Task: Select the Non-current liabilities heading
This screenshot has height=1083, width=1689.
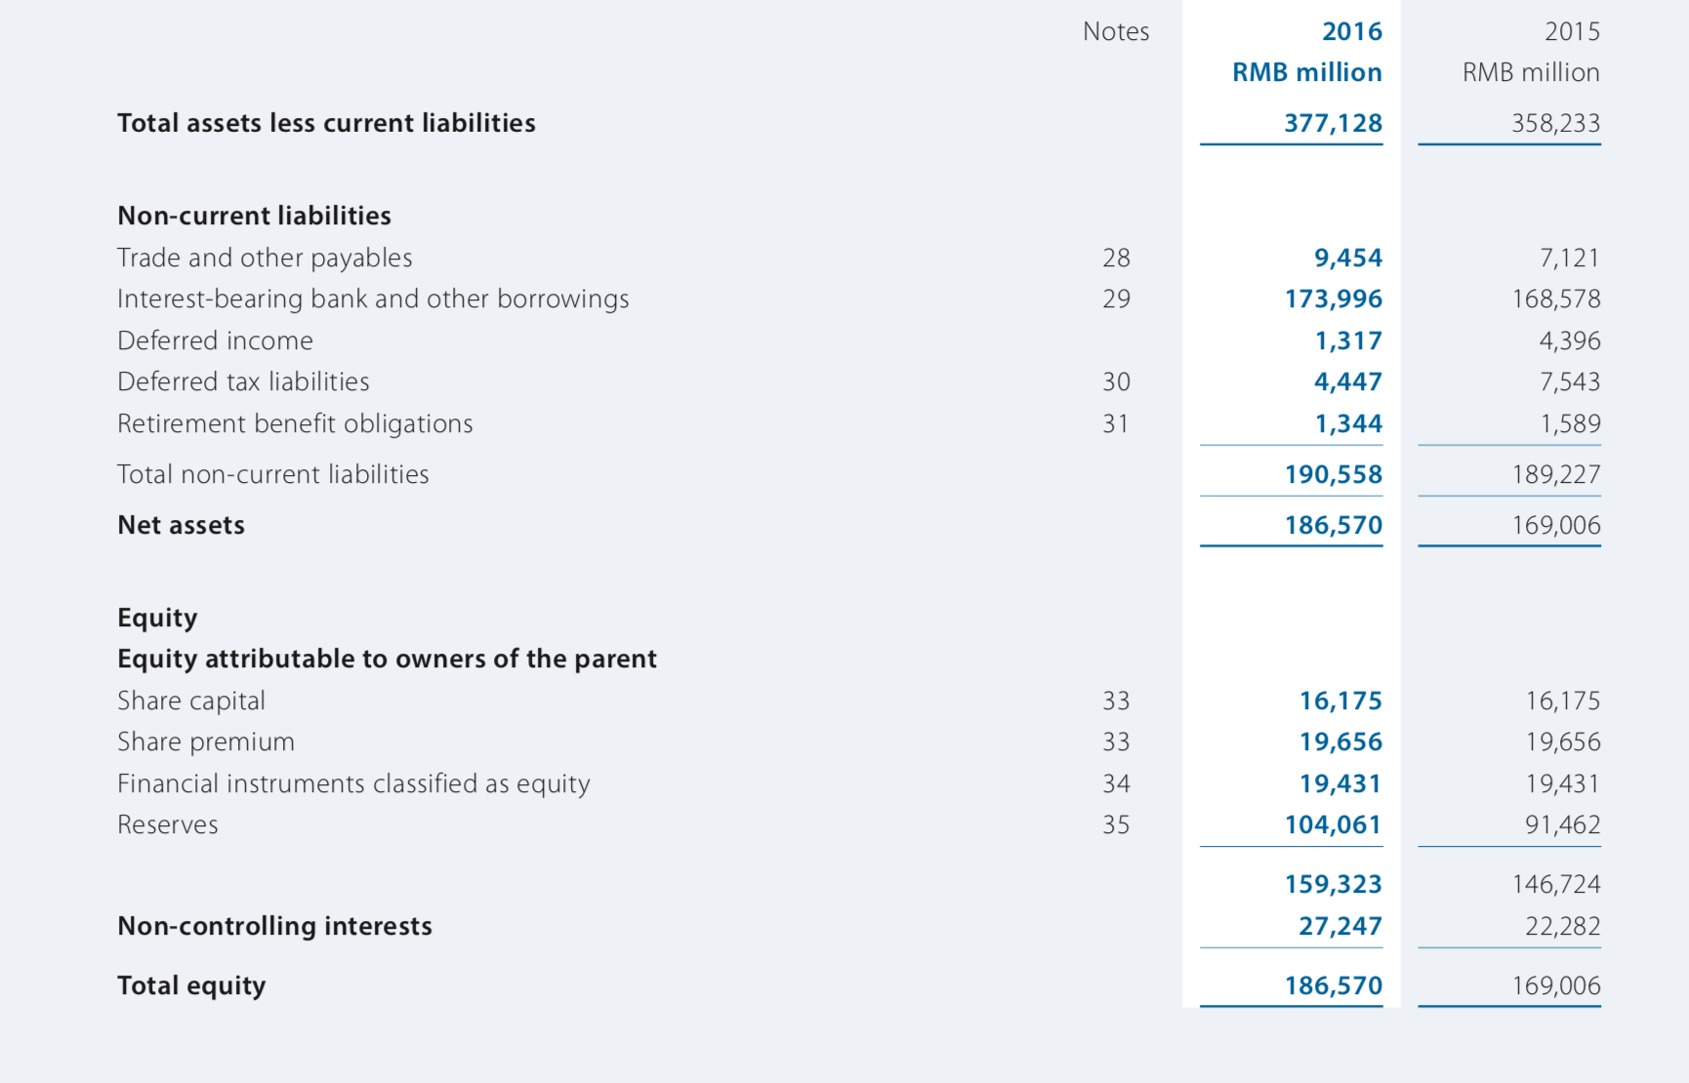Action: [x=254, y=216]
